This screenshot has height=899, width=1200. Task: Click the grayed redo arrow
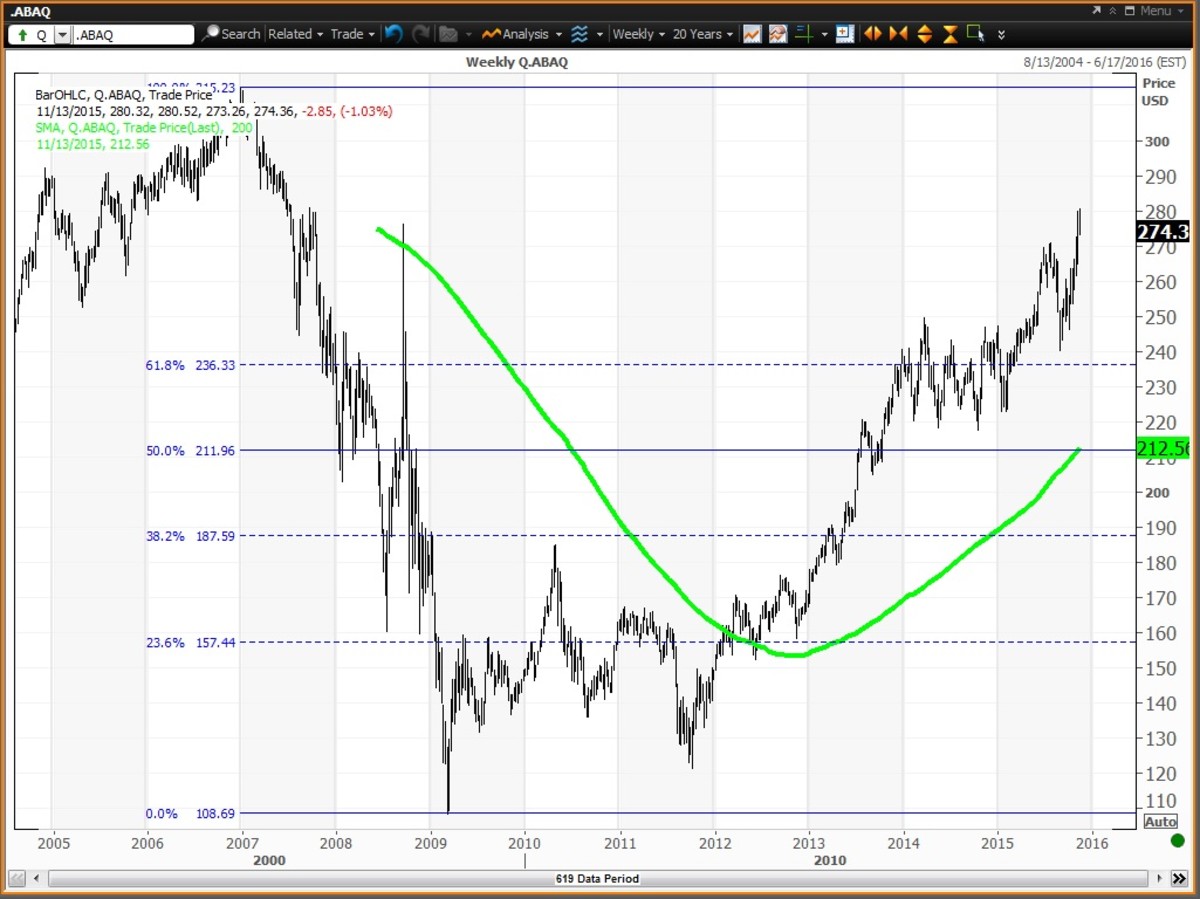420,34
